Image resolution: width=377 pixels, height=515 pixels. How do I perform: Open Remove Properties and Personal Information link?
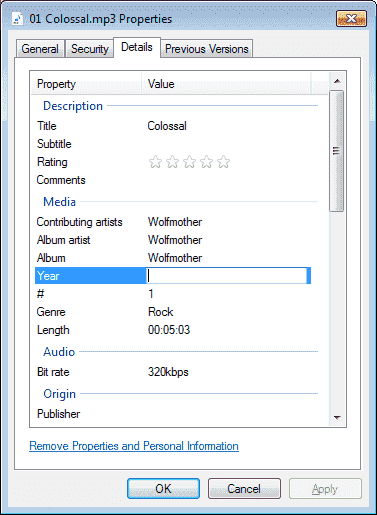pyautogui.click(x=134, y=446)
